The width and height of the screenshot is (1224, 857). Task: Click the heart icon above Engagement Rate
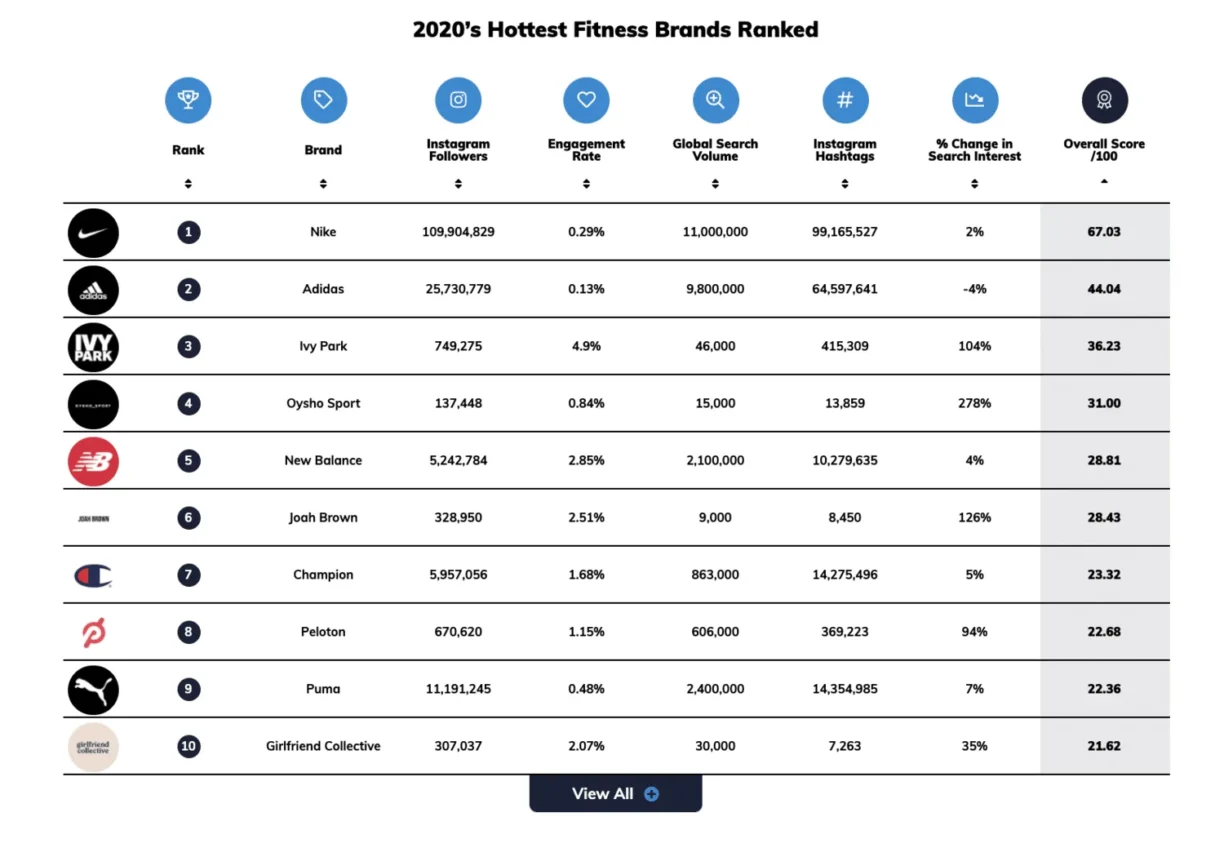pyautogui.click(x=586, y=99)
